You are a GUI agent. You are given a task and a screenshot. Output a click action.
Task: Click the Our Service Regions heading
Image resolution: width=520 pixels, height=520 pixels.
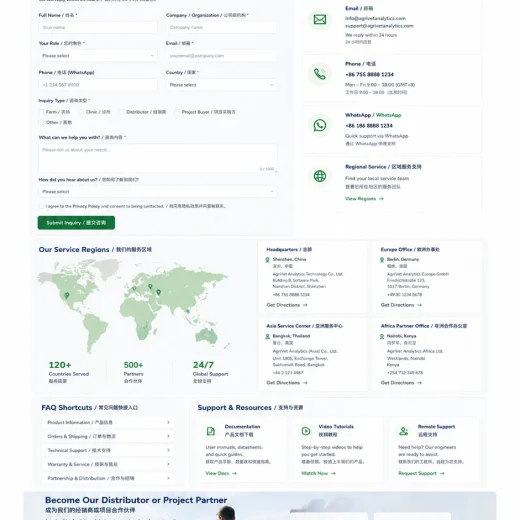[95, 250]
